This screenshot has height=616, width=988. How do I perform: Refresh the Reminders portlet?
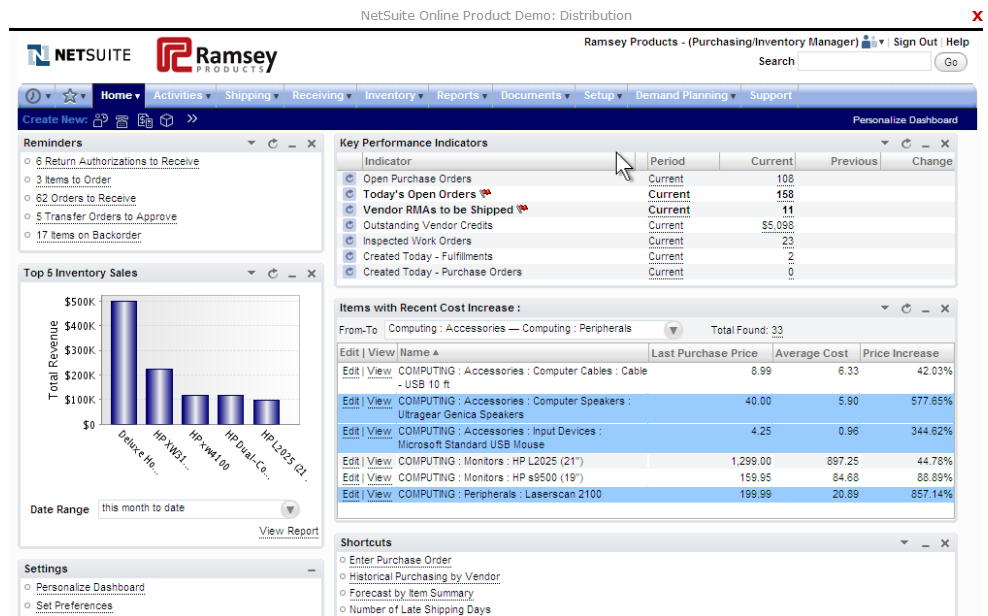(273, 144)
